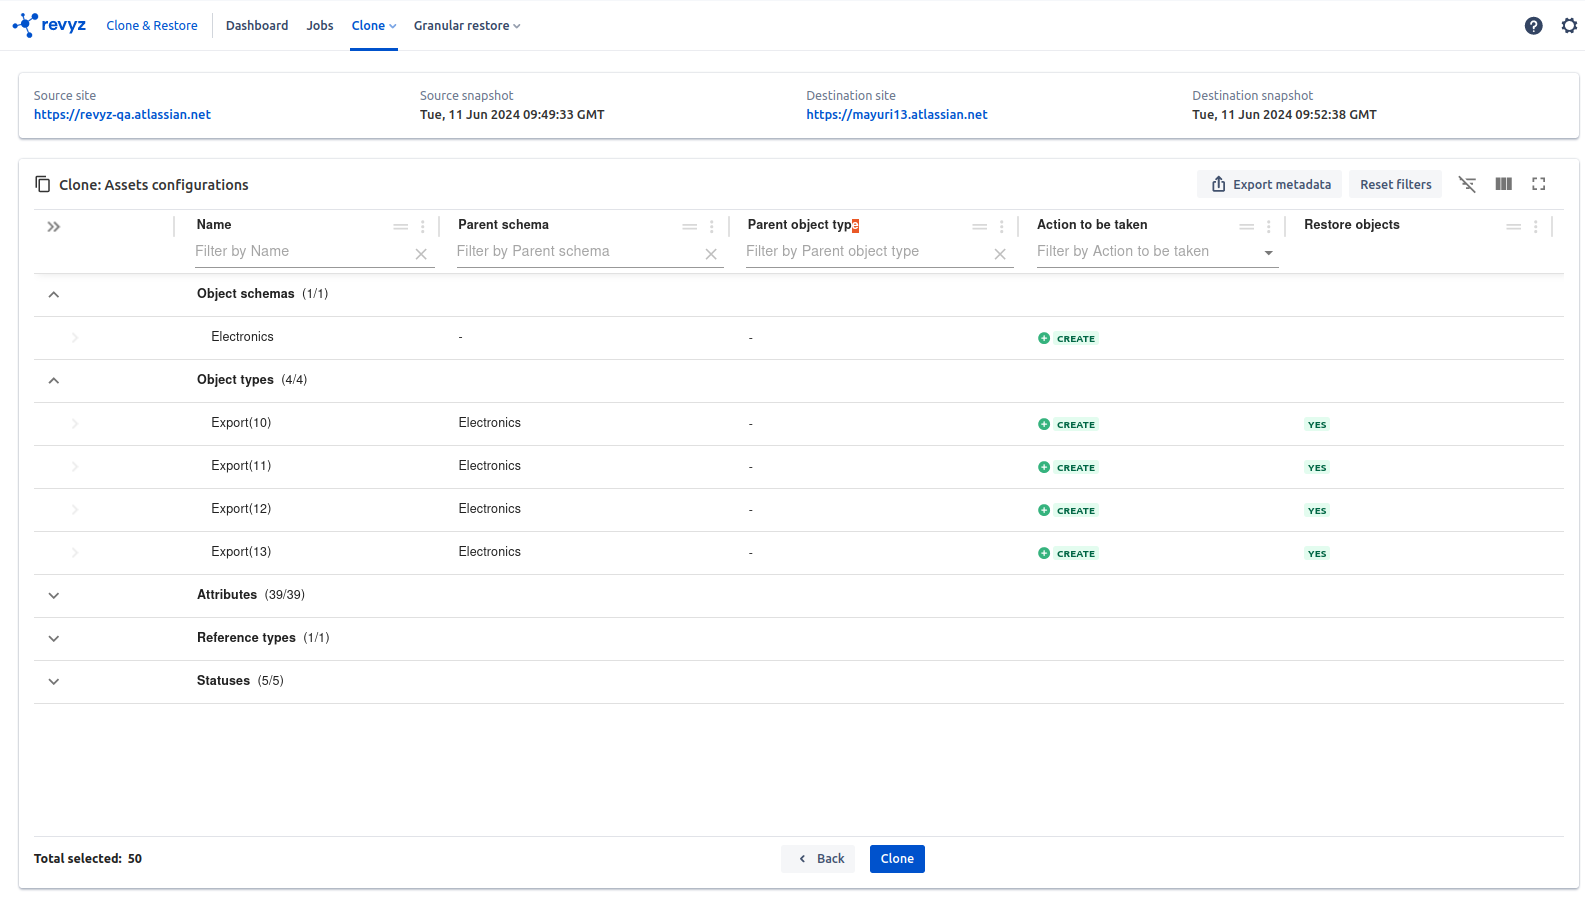The height and width of the screenshot is (910, 1585).
Task: Open the Jobs tab
Action: pos(320,25)
